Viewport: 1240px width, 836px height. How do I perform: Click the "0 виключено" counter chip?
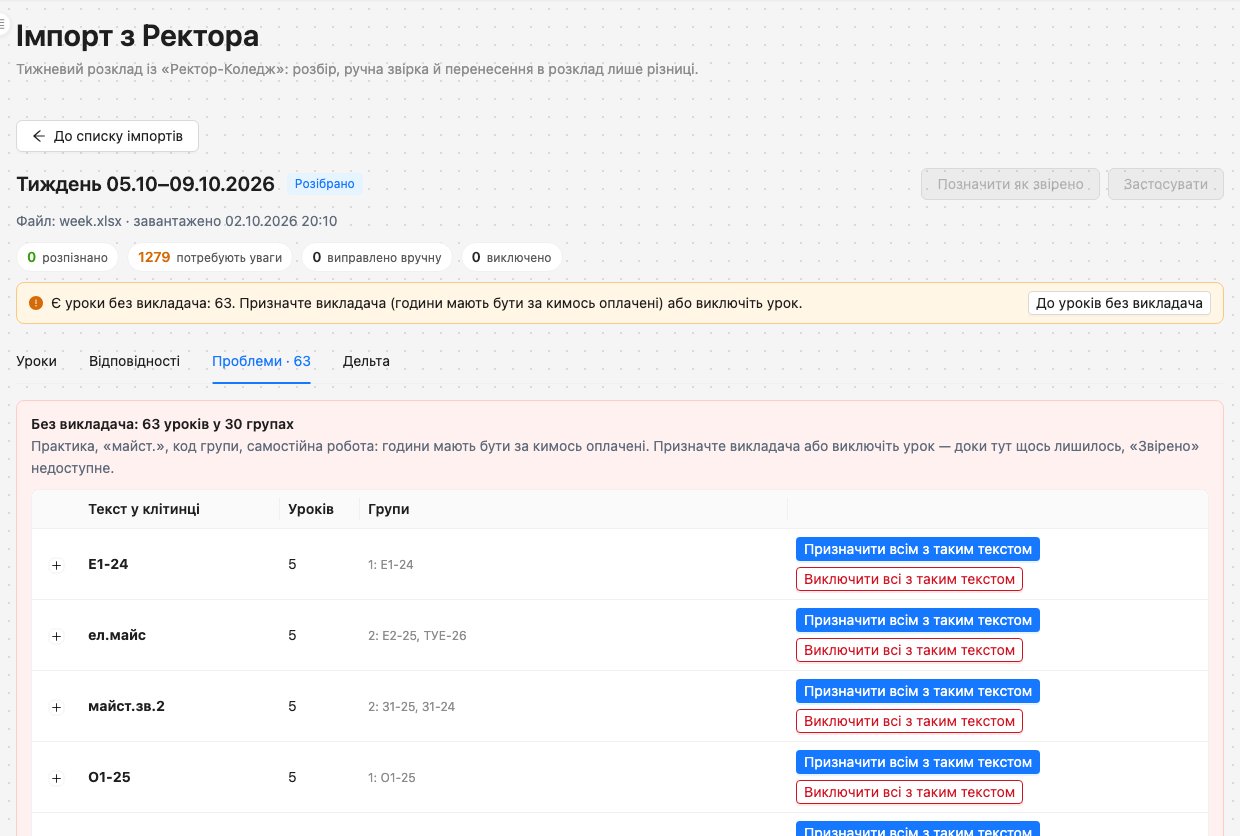(511, 258)
